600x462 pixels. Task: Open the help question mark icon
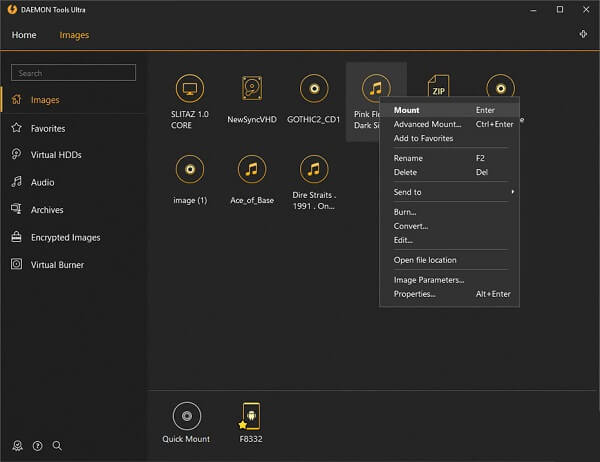pyautogui.click(x=38, y=446)
